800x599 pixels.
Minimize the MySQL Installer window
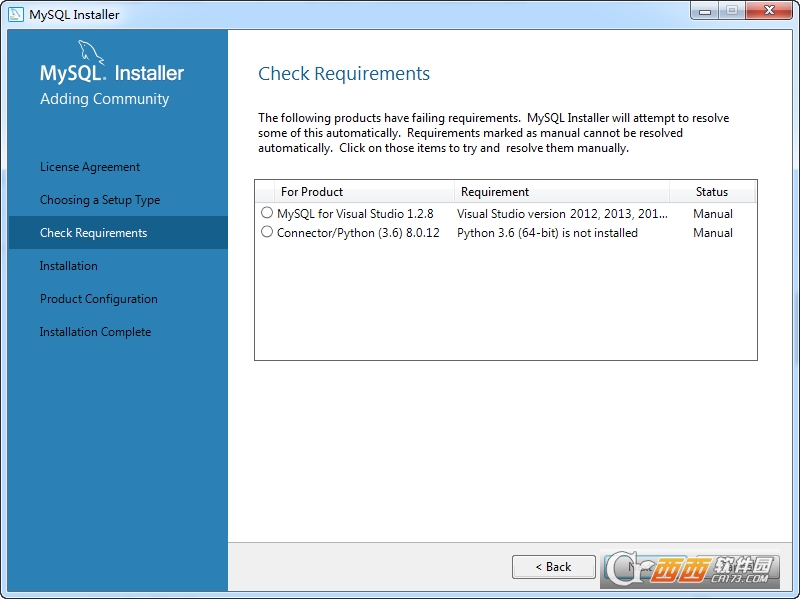pos(705,11)
